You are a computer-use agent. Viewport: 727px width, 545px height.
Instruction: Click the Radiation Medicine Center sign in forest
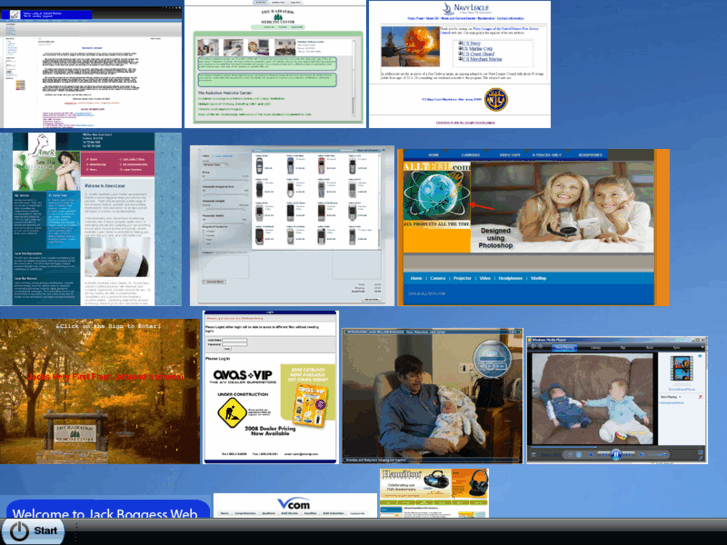pos(75,432)
